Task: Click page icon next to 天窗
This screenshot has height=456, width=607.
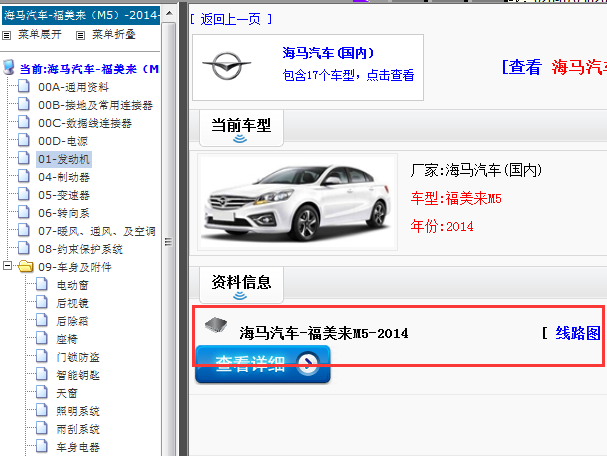Action: tap(42, 392)
